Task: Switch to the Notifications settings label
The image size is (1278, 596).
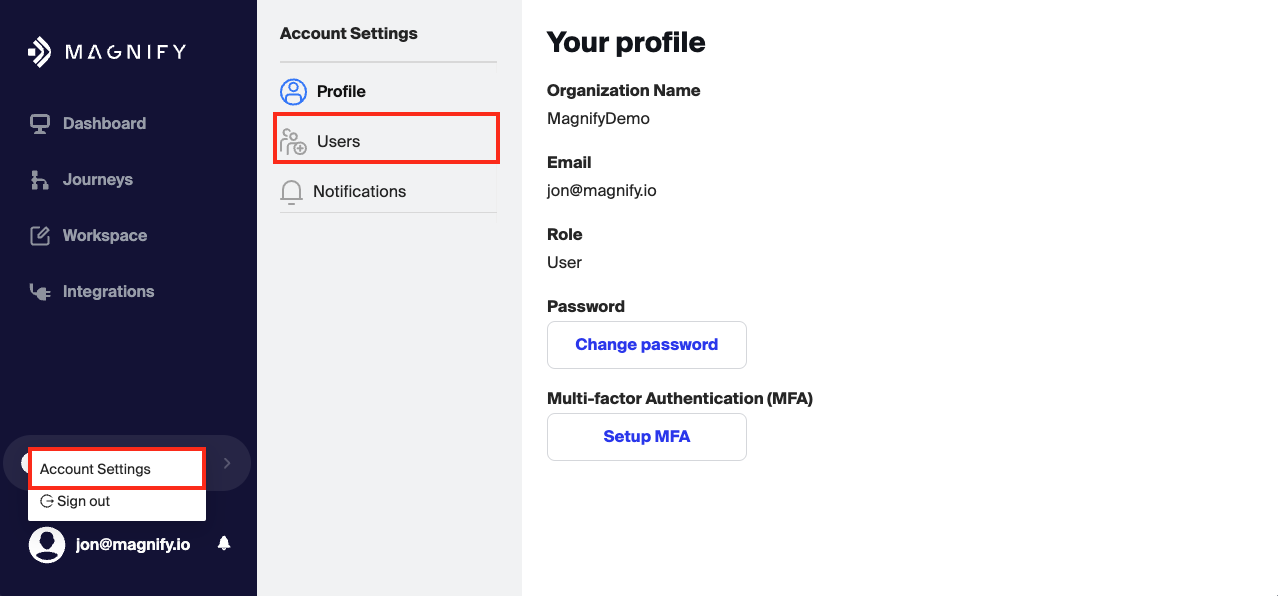Action: point(359,192)
